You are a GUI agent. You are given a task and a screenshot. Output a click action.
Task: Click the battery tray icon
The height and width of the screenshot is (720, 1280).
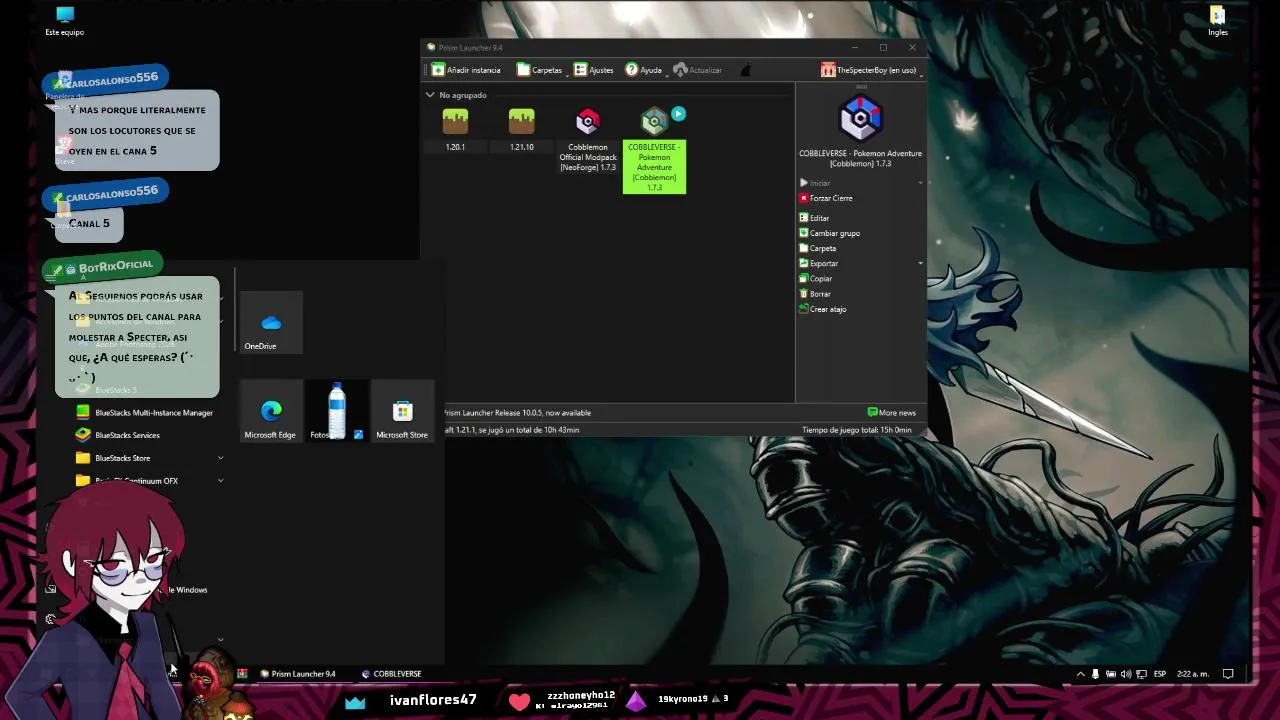[x=1110, y=674]
